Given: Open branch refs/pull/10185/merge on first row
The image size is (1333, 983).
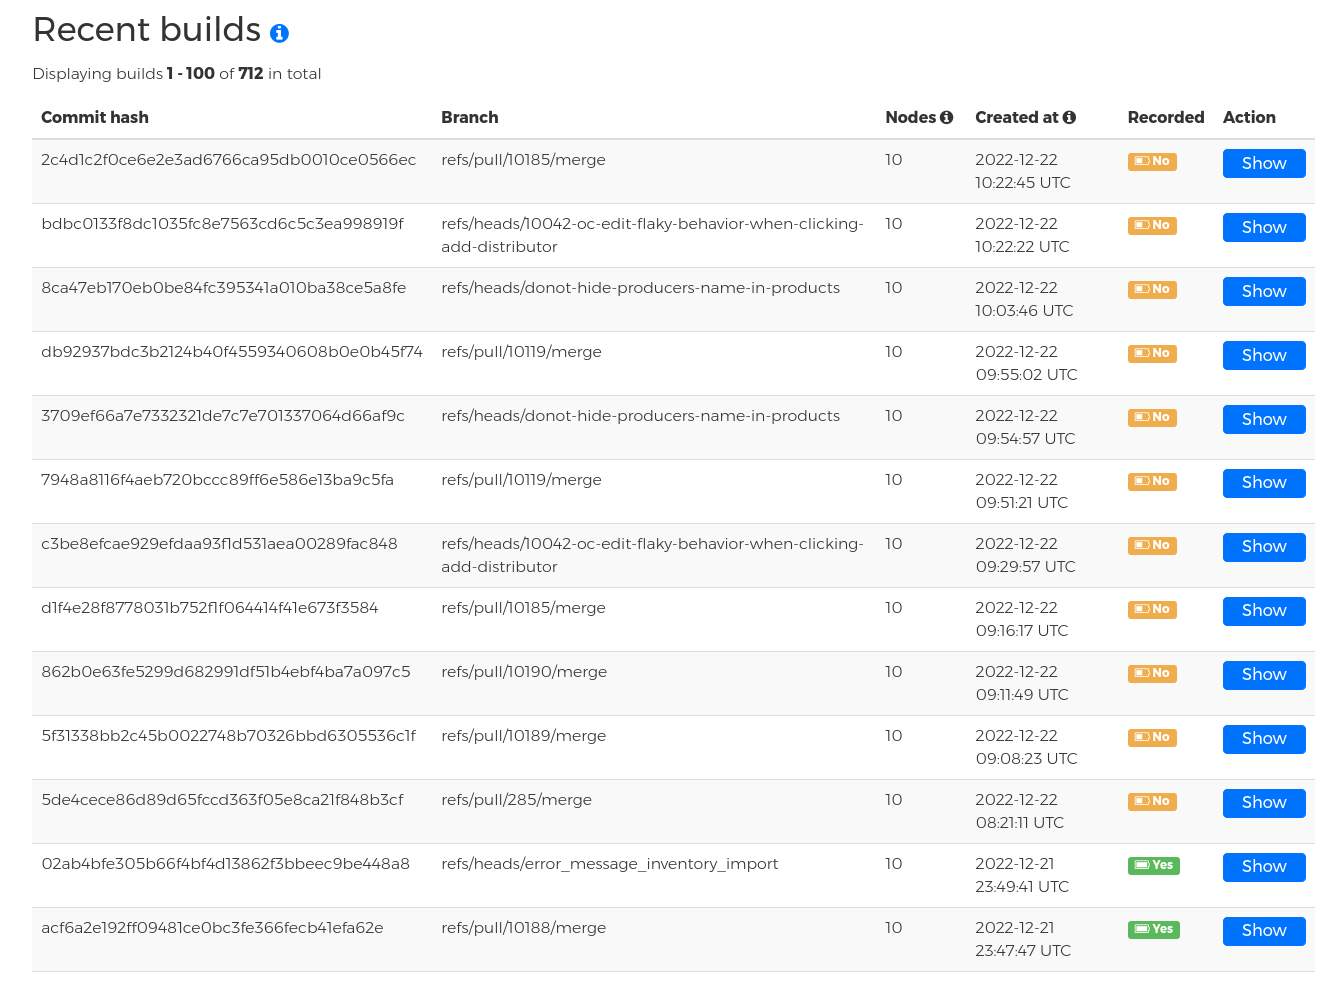Looking at the screenshot, I should [523, 159].
